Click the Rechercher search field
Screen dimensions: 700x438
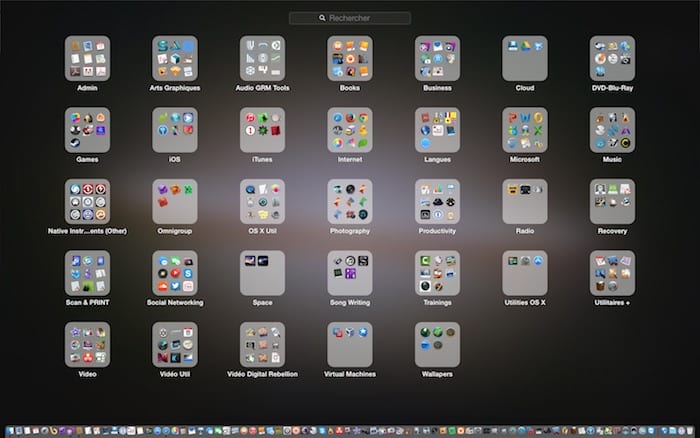350,18
